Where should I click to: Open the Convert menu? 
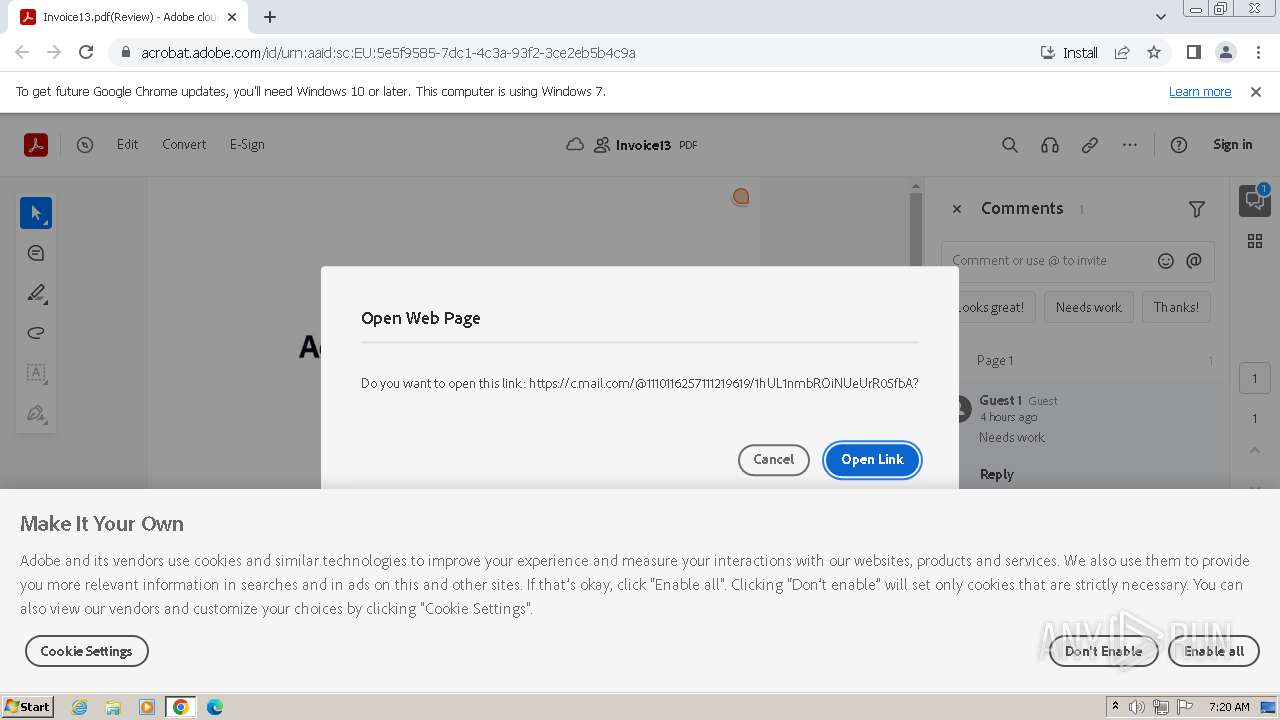point(184,144)
